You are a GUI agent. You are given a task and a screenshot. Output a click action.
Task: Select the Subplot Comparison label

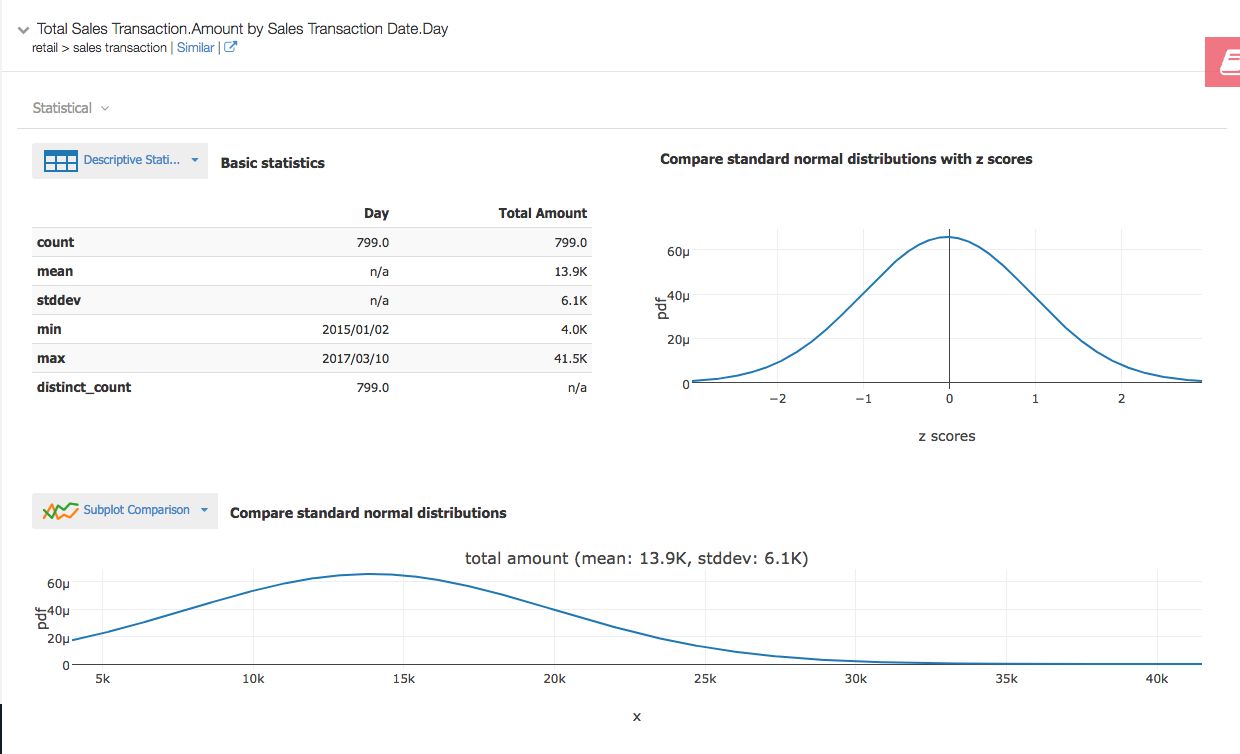point(136,510)
